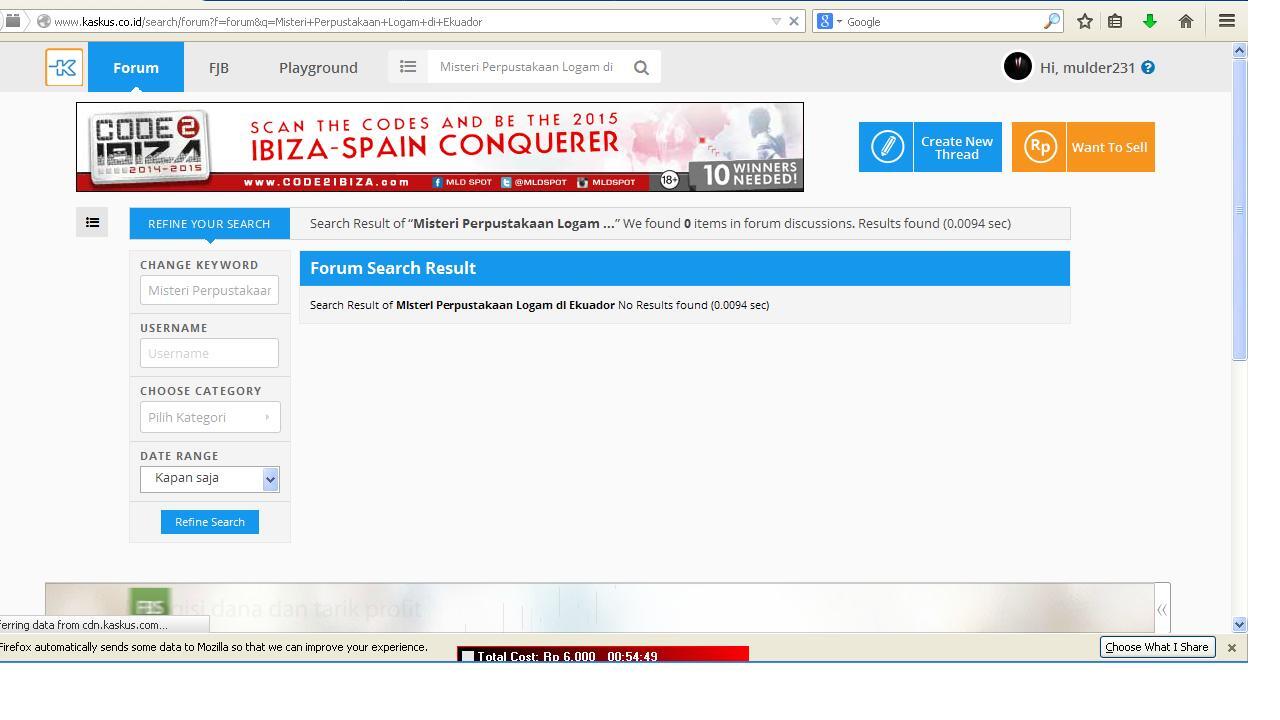Click the Kaskus logo icon
Viewport: 1280px width, 720px height.
point(64,67)
